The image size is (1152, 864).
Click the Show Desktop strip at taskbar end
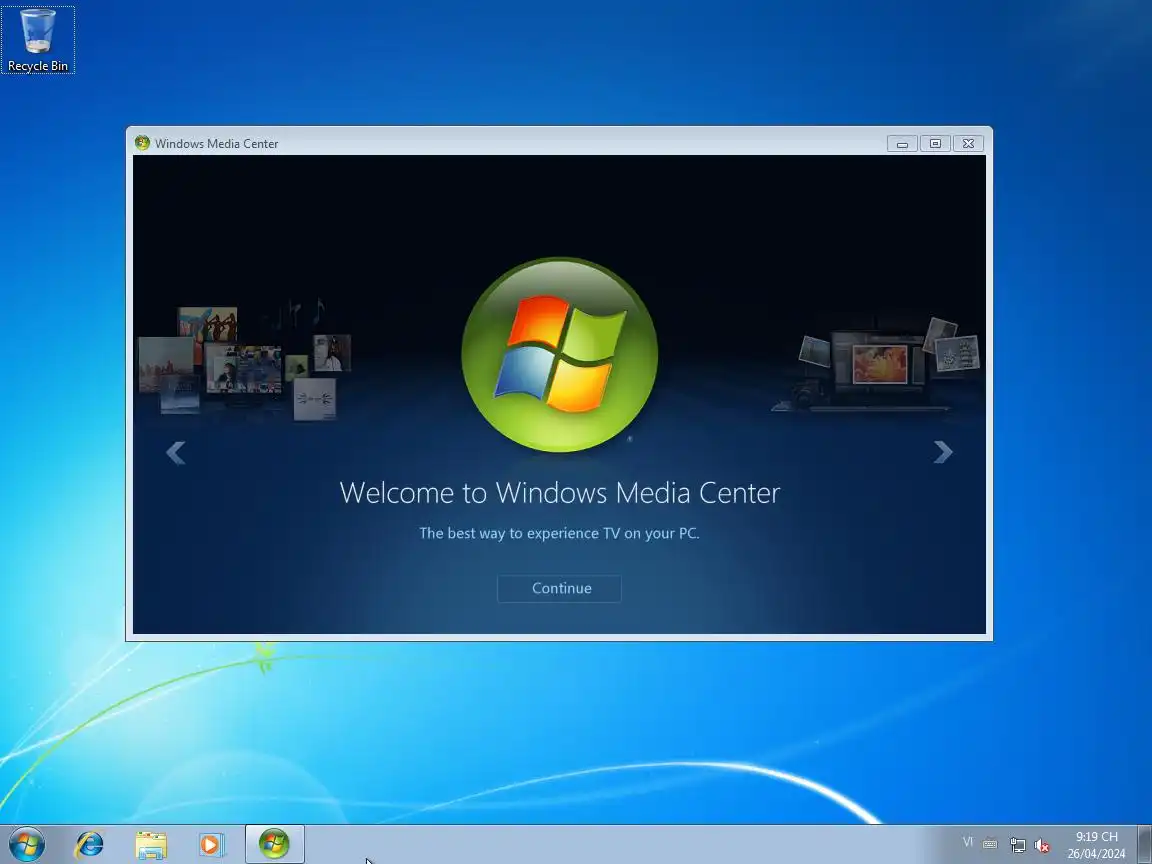click(x=1145, y=844)
